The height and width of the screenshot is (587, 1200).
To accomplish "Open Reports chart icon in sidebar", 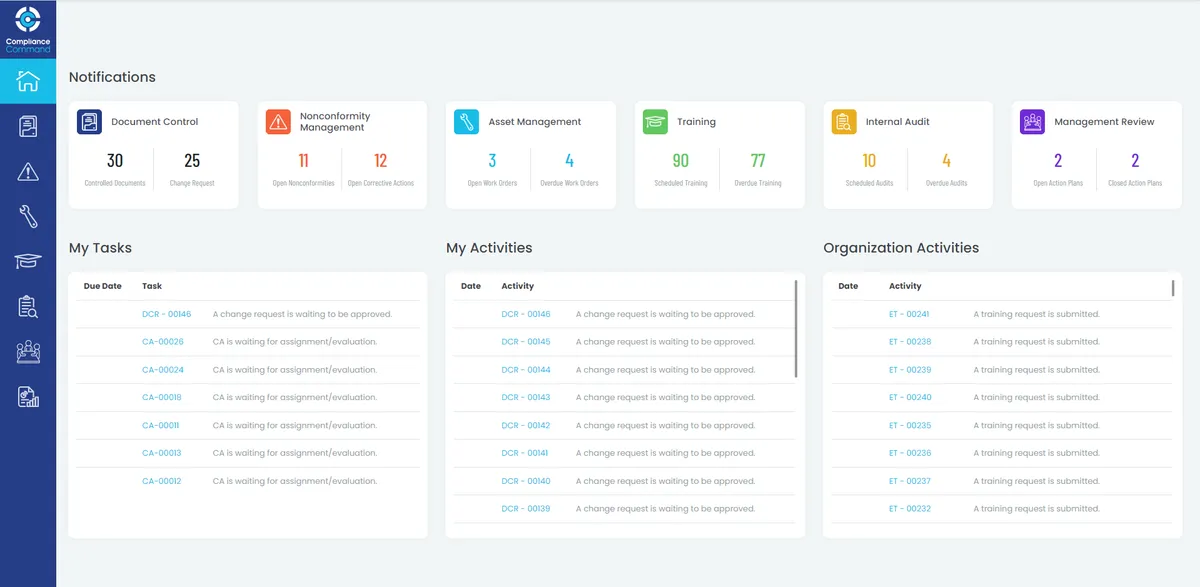I will point(28,397).
